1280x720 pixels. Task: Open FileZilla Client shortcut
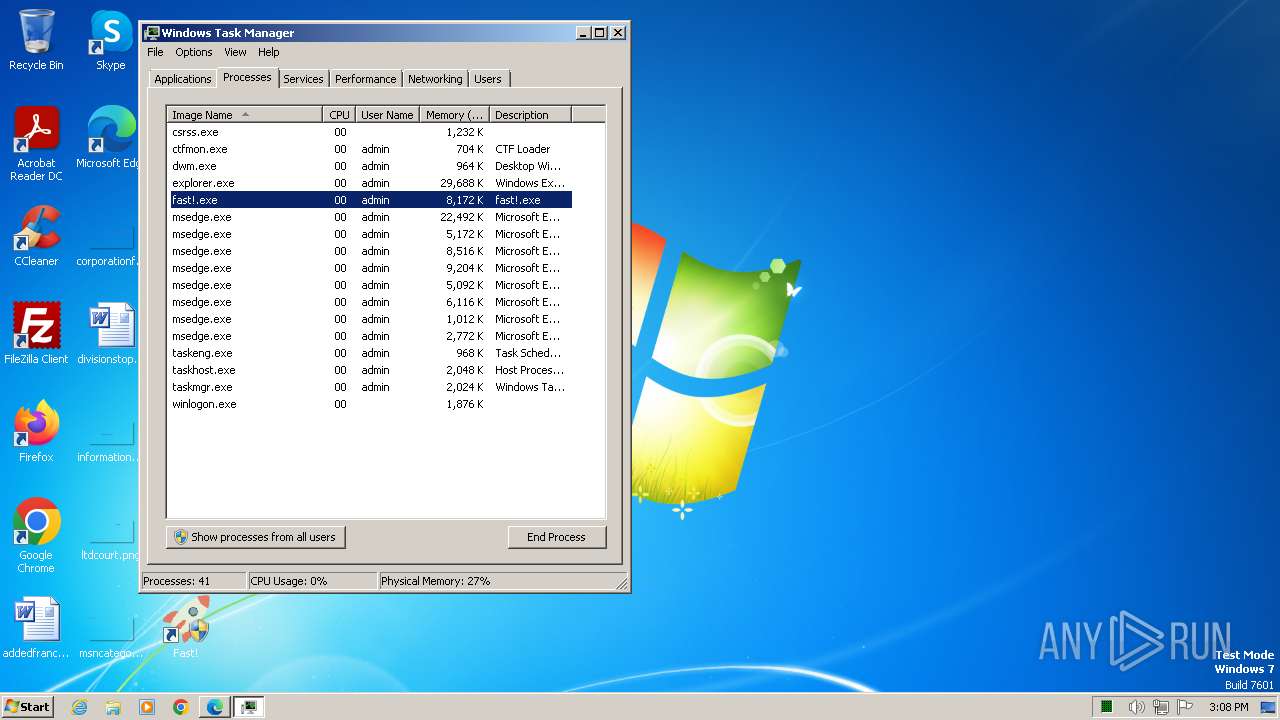tap(36, 333)
